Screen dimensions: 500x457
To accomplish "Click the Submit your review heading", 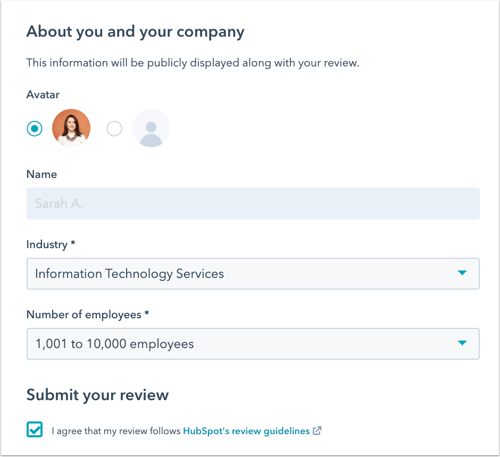I will [x=98, y=395].
